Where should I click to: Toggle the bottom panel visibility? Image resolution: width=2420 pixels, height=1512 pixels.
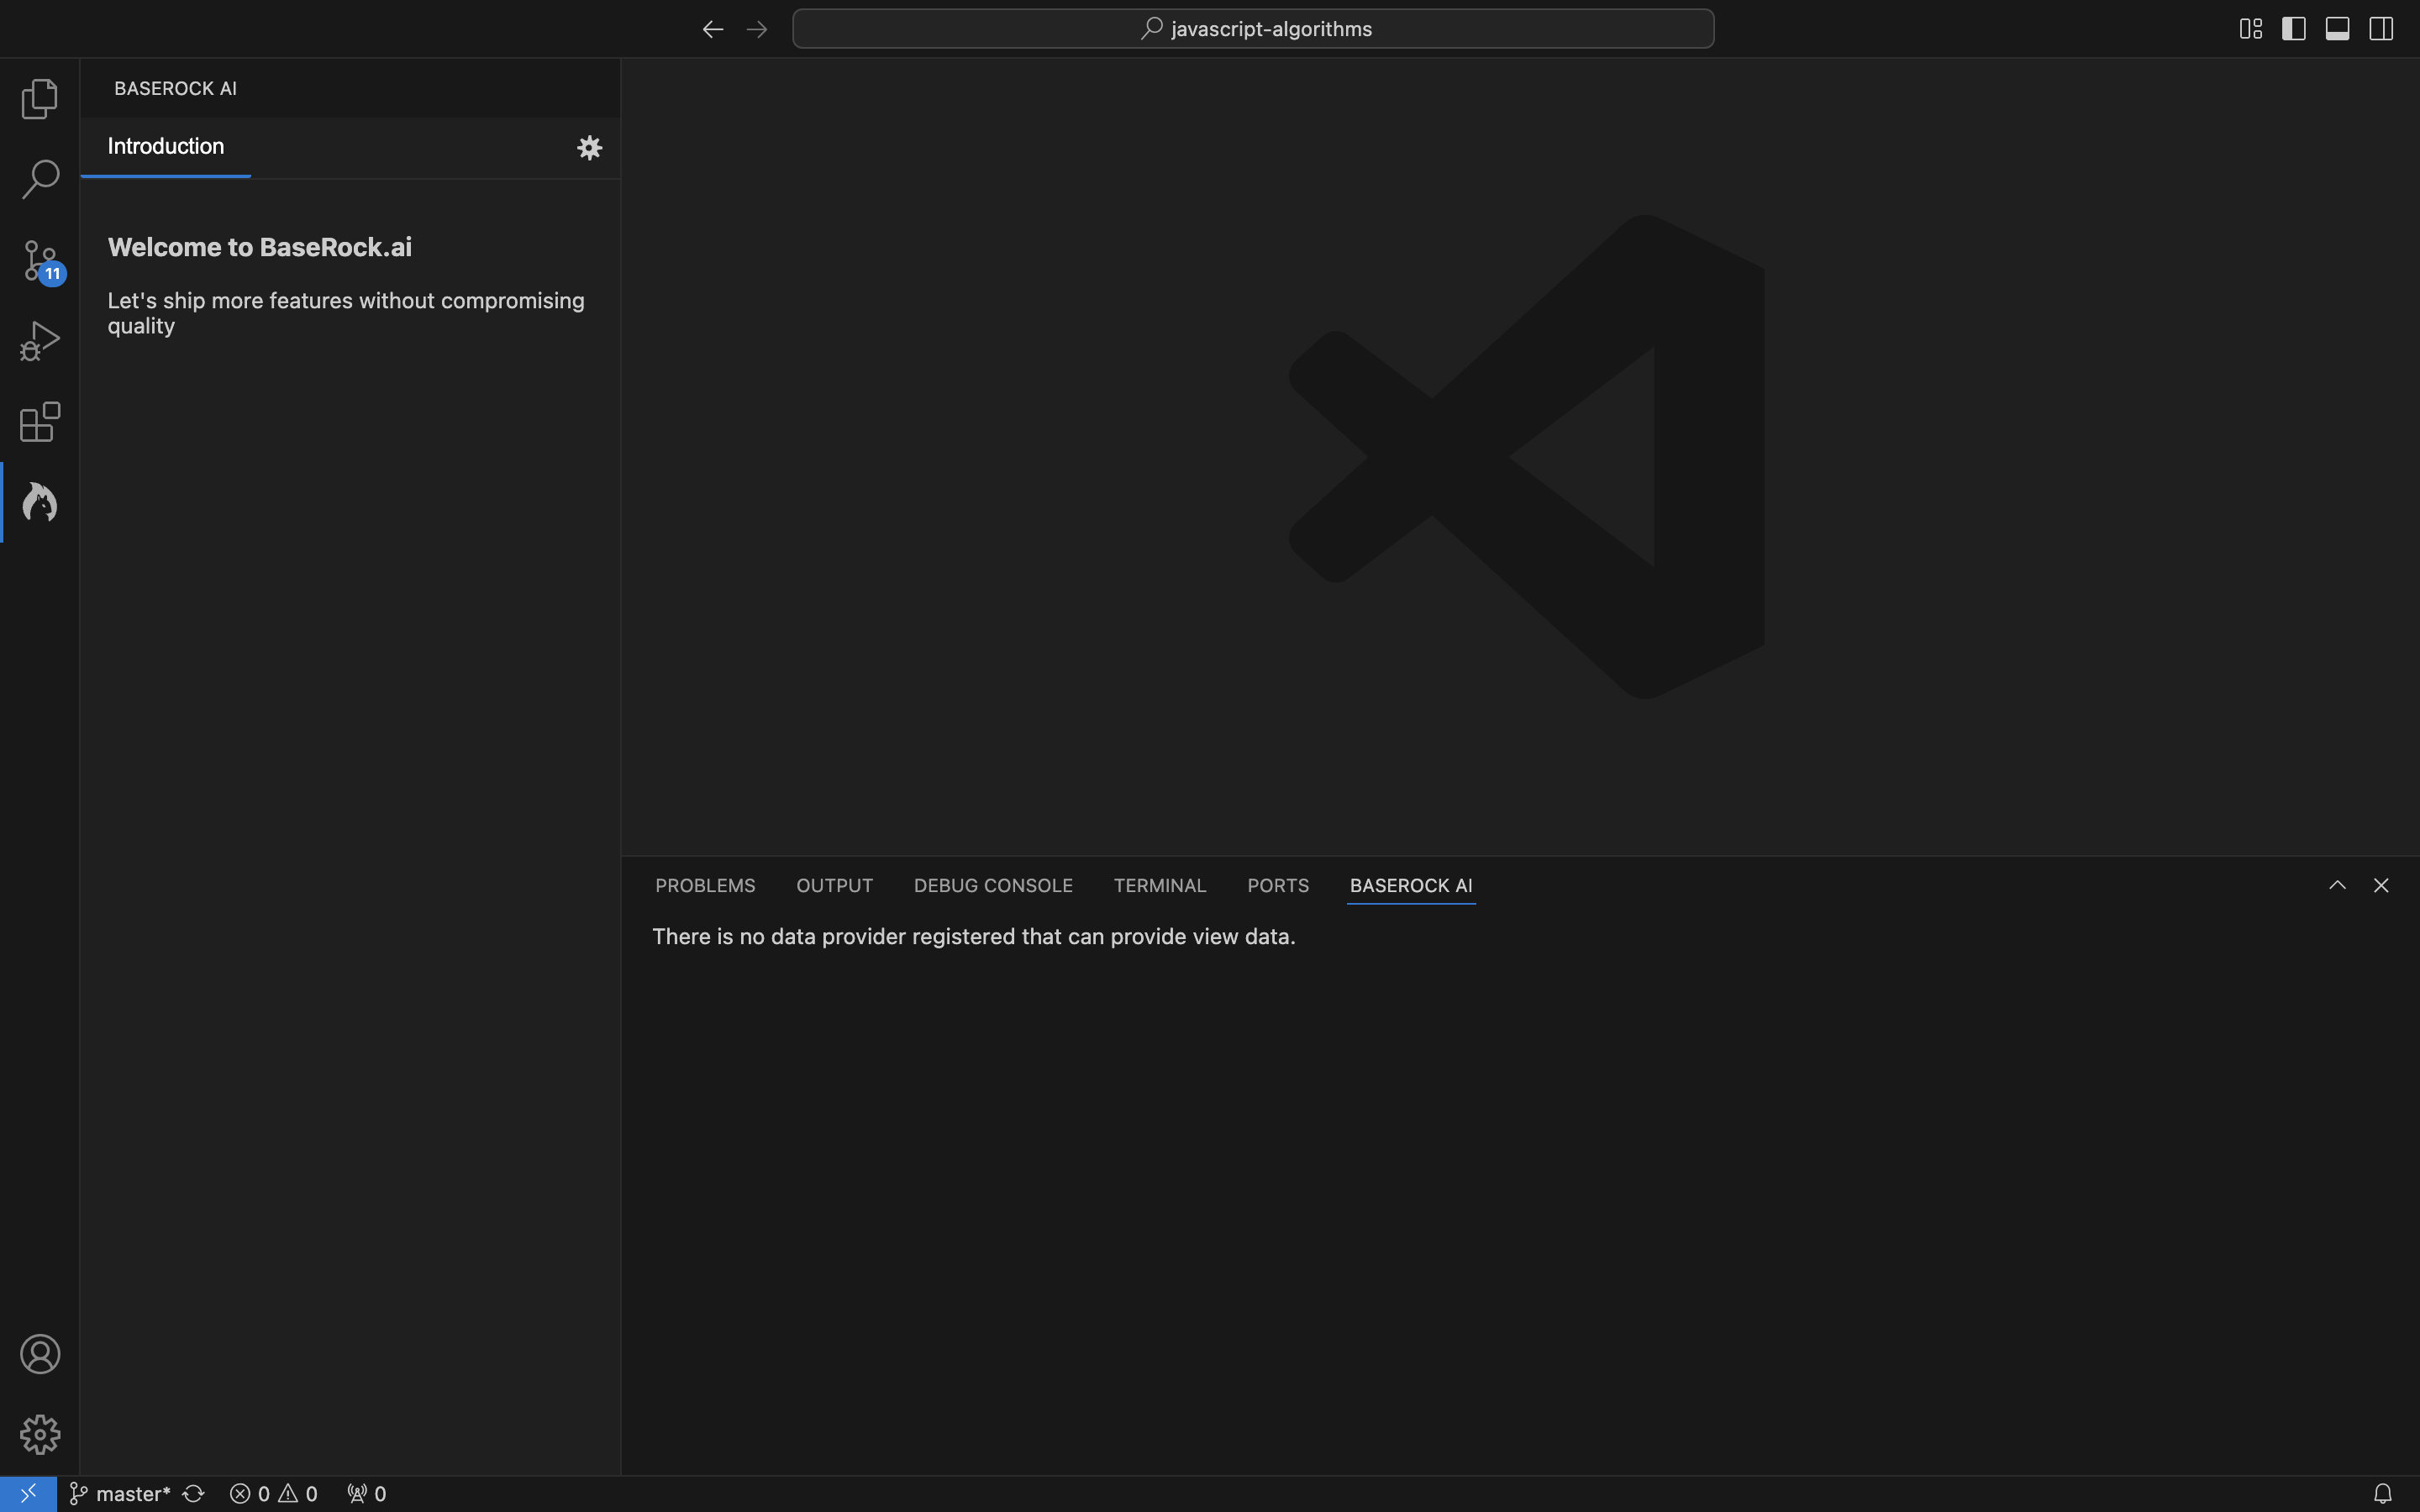tap(2338, 28)
